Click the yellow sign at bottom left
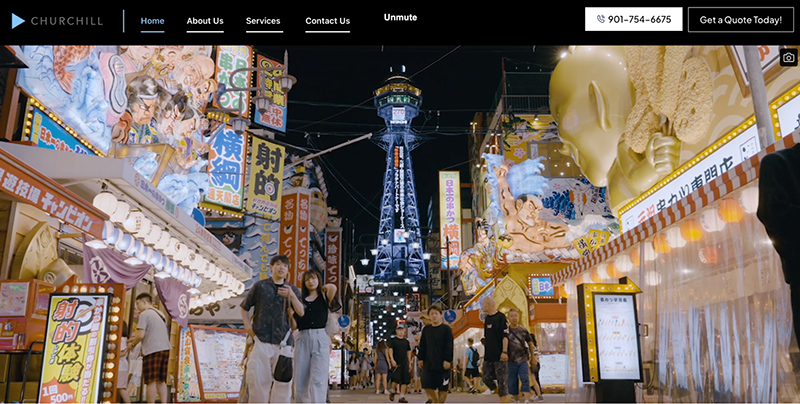Viewport: 800px width, 404px height. click(73, 347)
